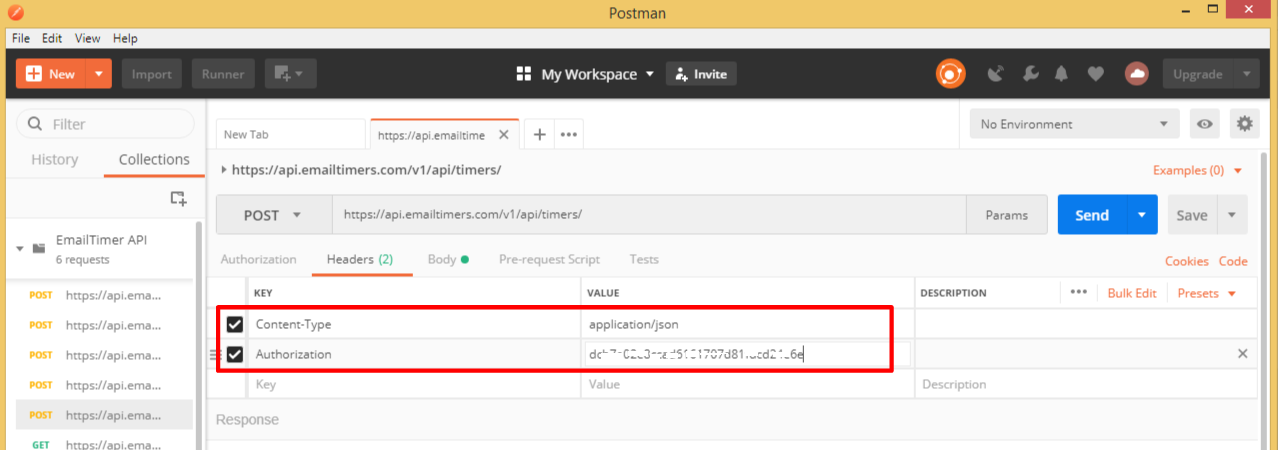The height and width of the screenshot is (450, 1278).
Task: Send the request
Action: 1092,215
